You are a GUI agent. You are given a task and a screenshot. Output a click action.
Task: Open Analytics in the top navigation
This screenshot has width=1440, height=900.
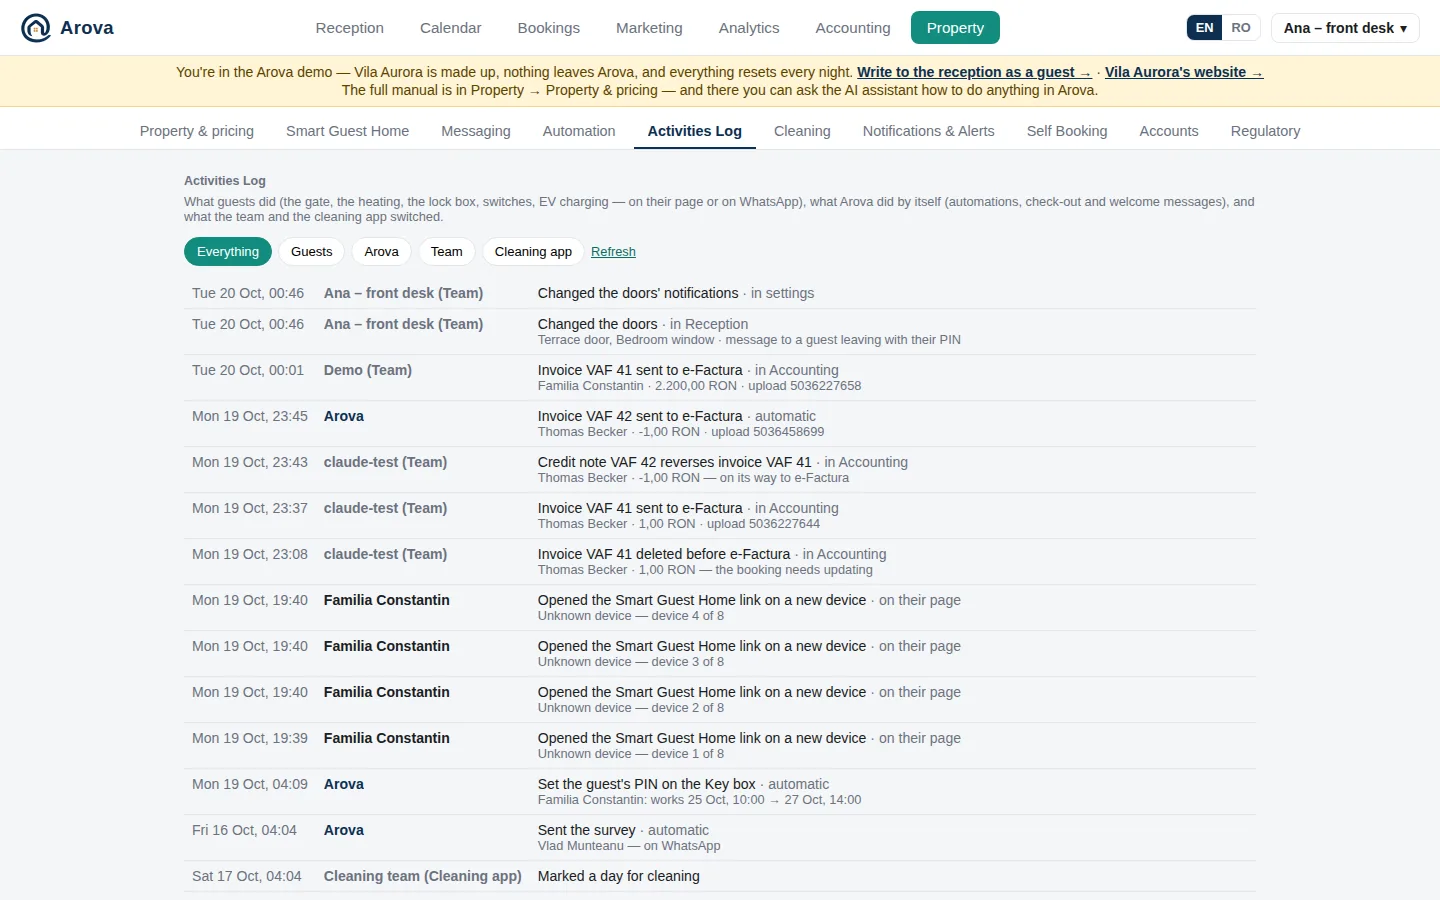click(x=748, y=28)
